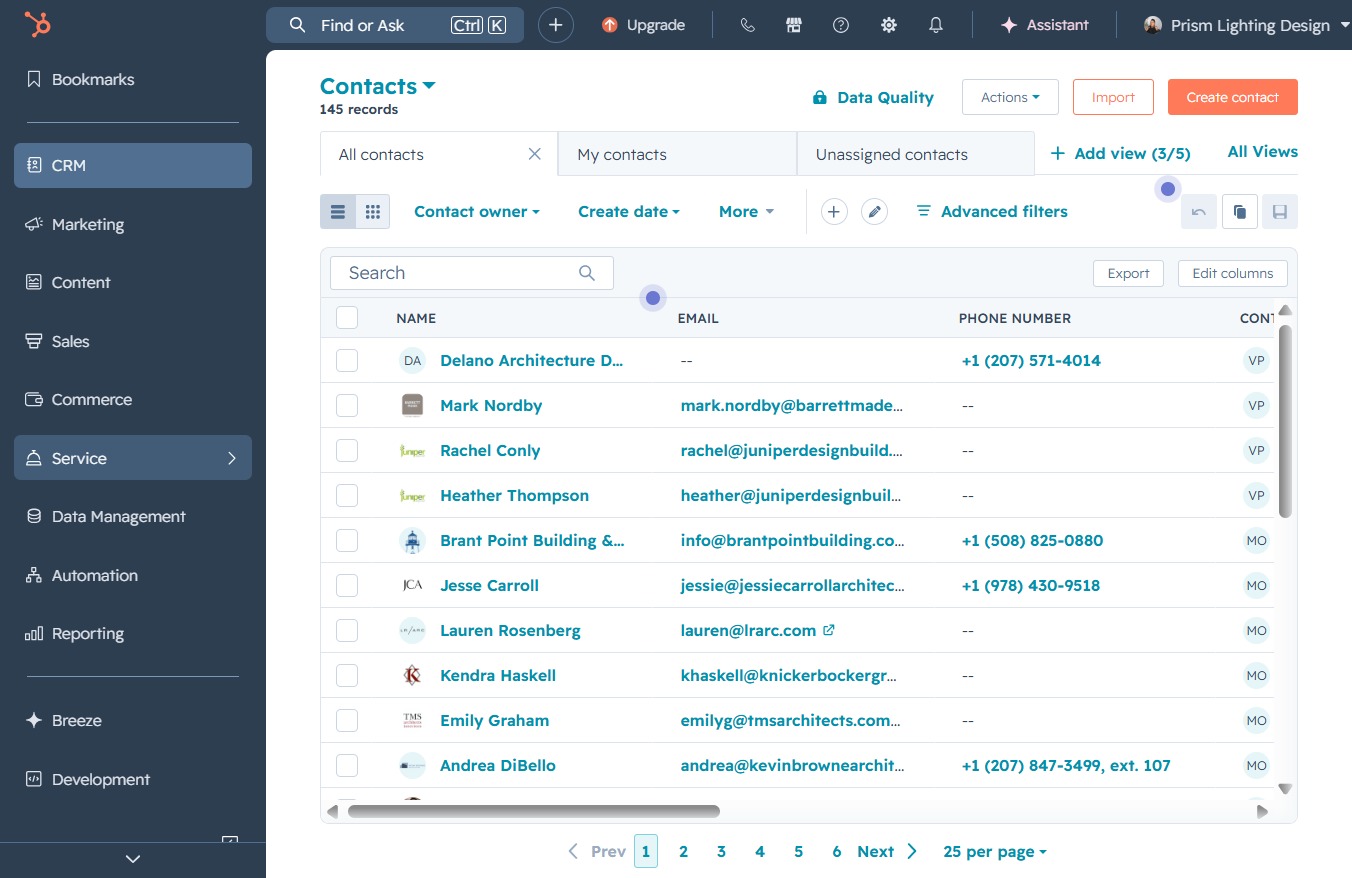Close the All contacts tab
This screenshot has width=1352, height=878.
tap(534, 154)
